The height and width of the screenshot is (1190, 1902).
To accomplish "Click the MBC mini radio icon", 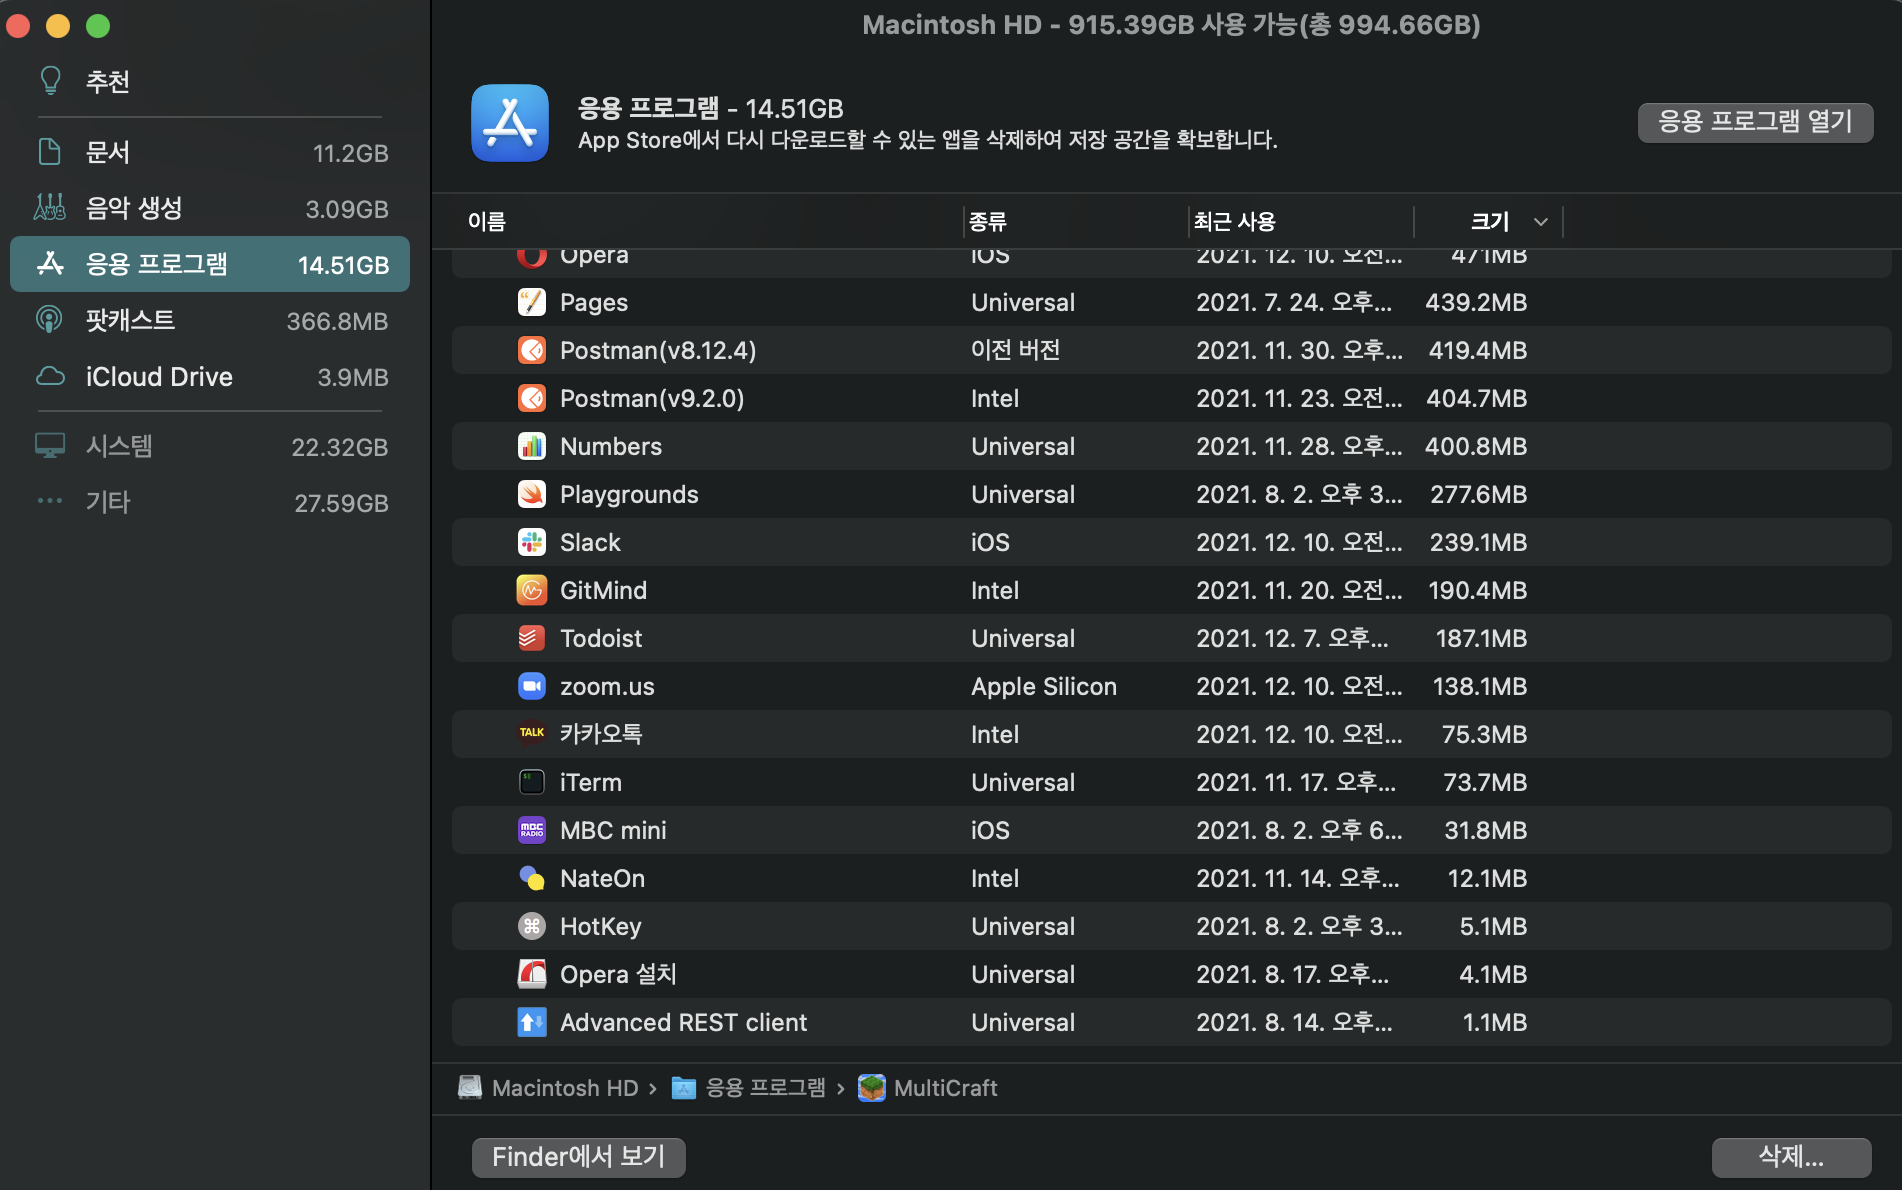I will click(532, 830).
